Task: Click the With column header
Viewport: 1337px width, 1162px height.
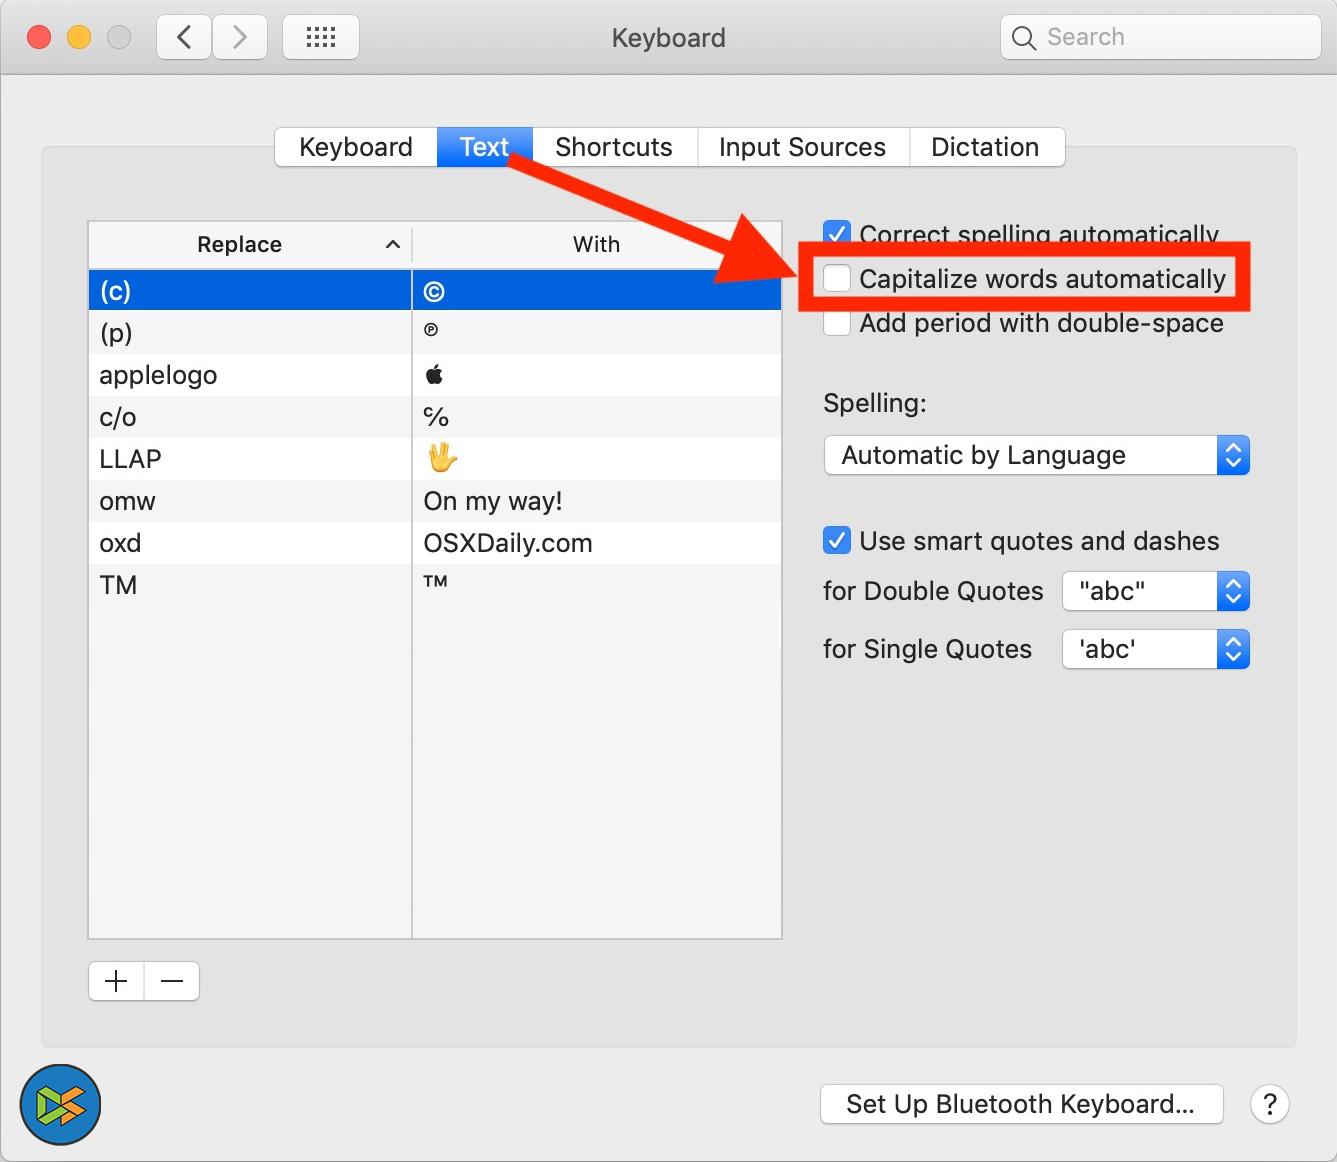Action: (597, 245)
